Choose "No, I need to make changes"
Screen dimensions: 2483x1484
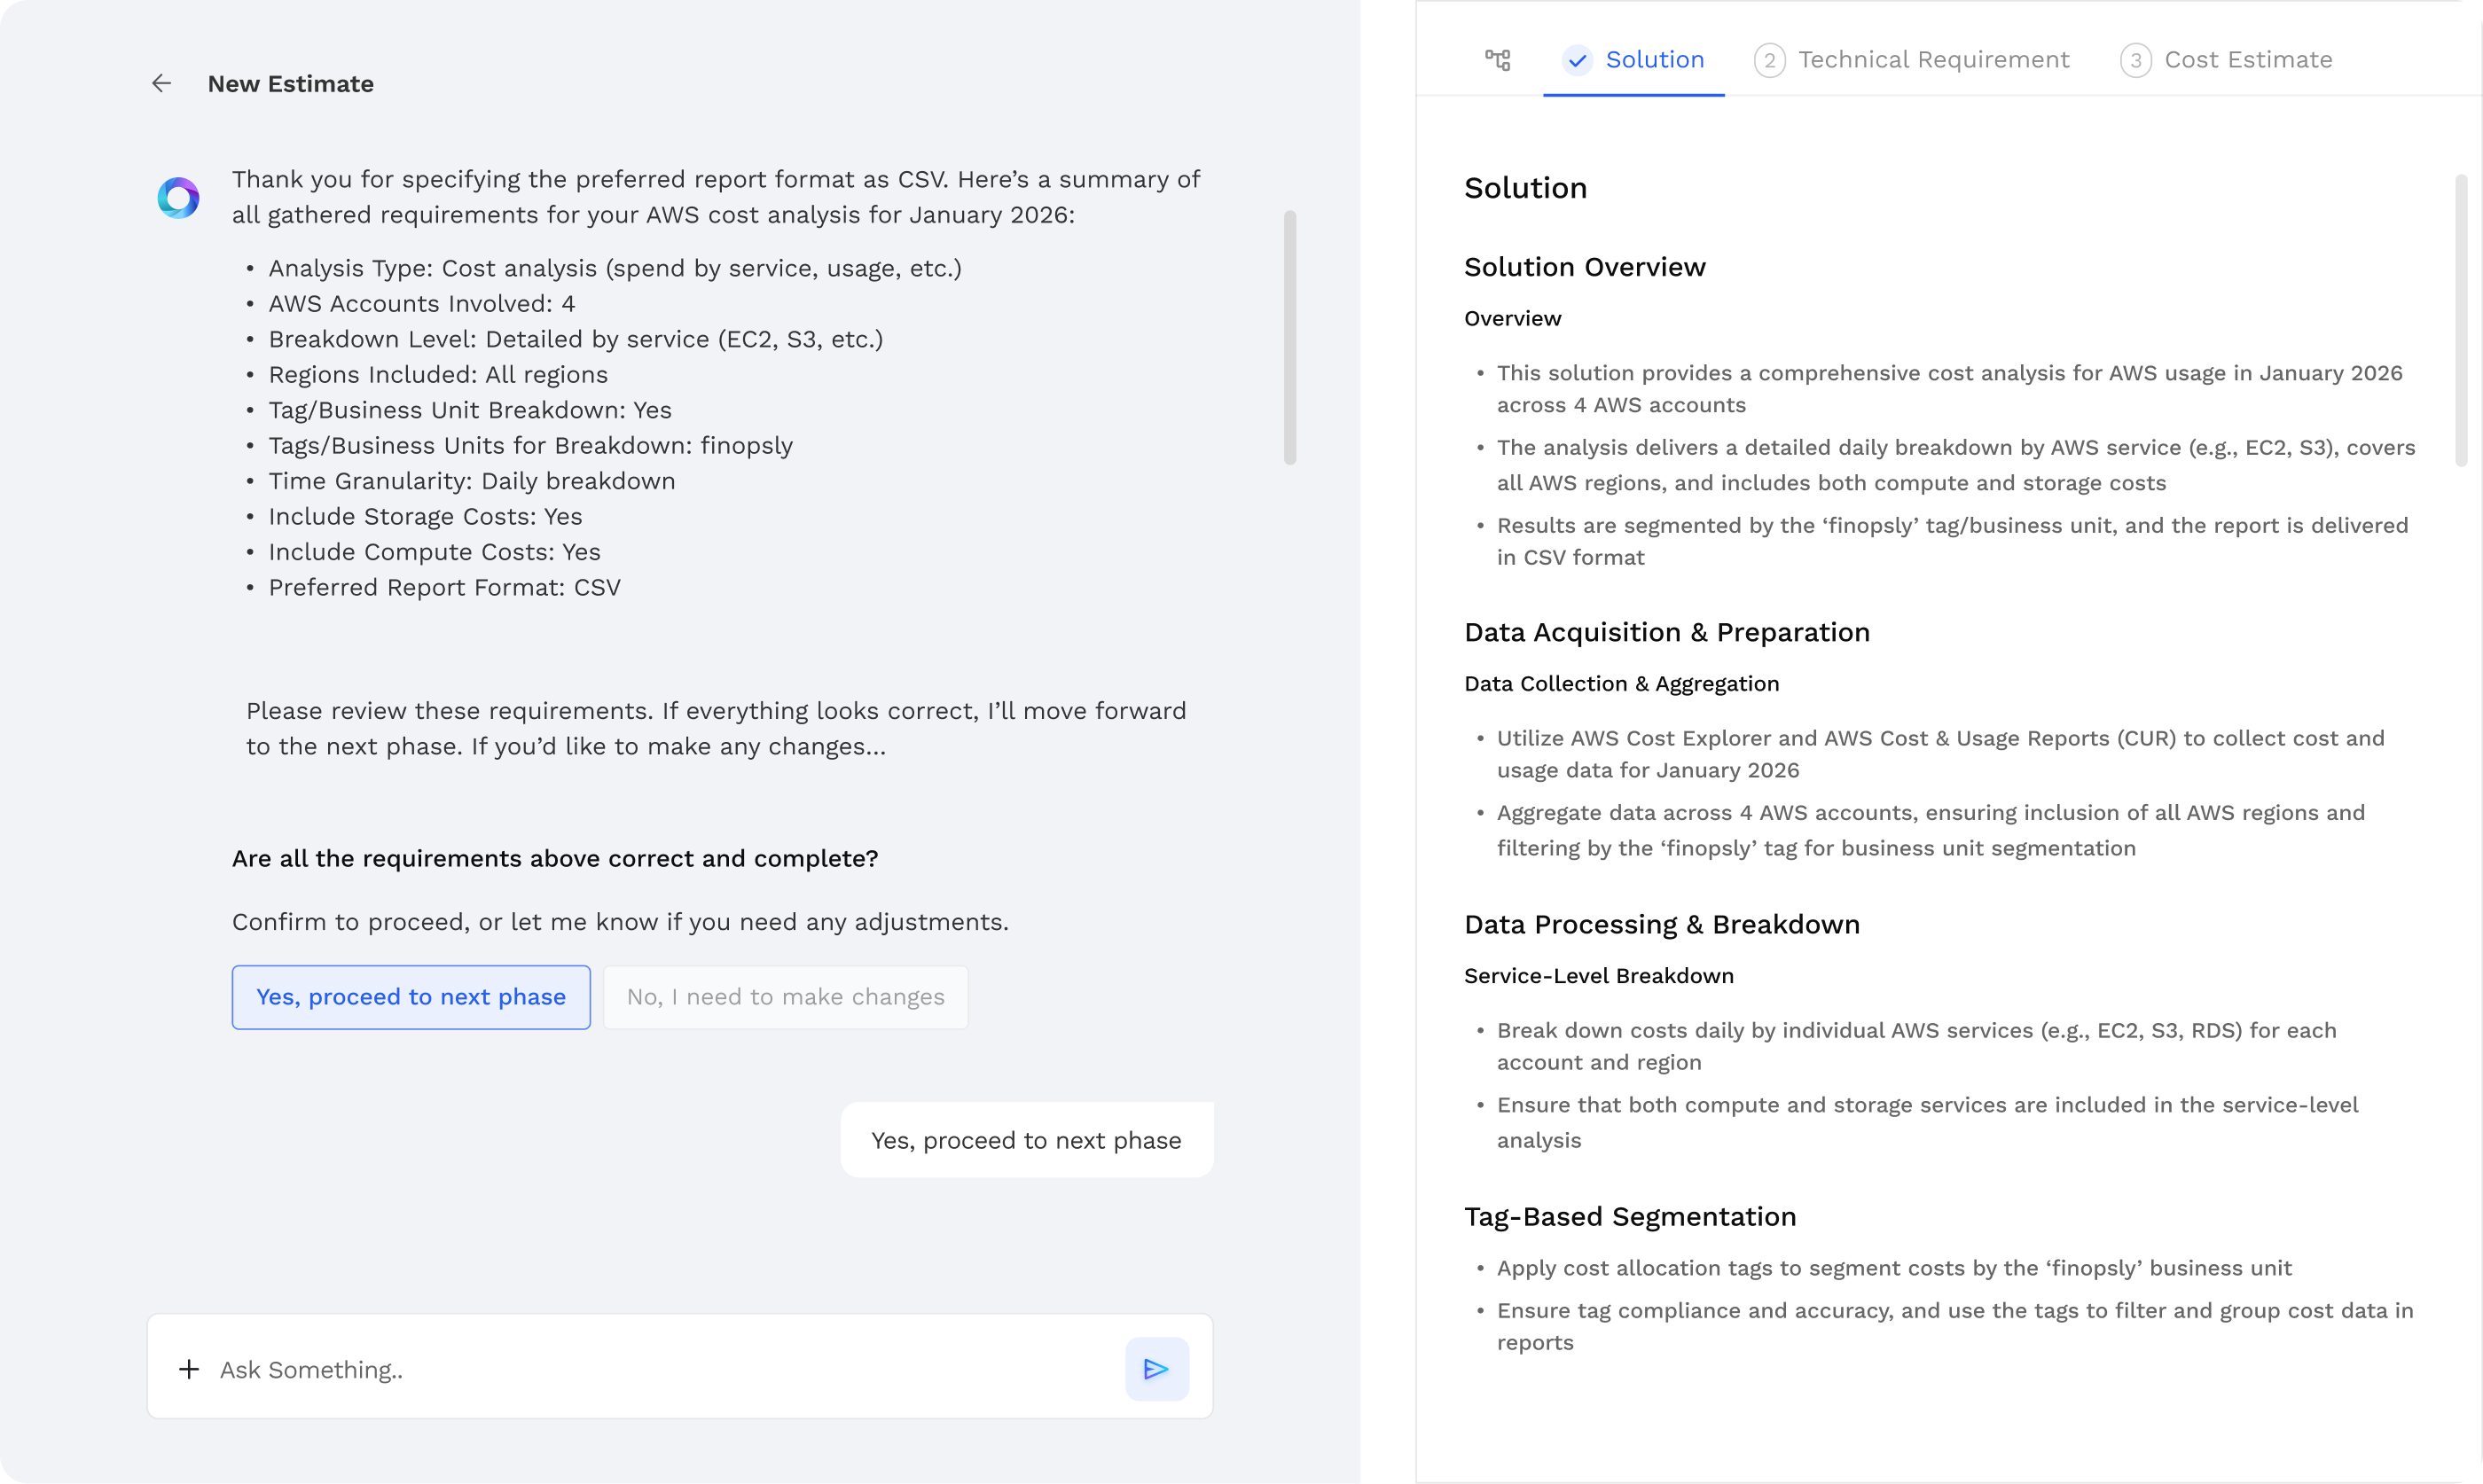coord(785,997)
